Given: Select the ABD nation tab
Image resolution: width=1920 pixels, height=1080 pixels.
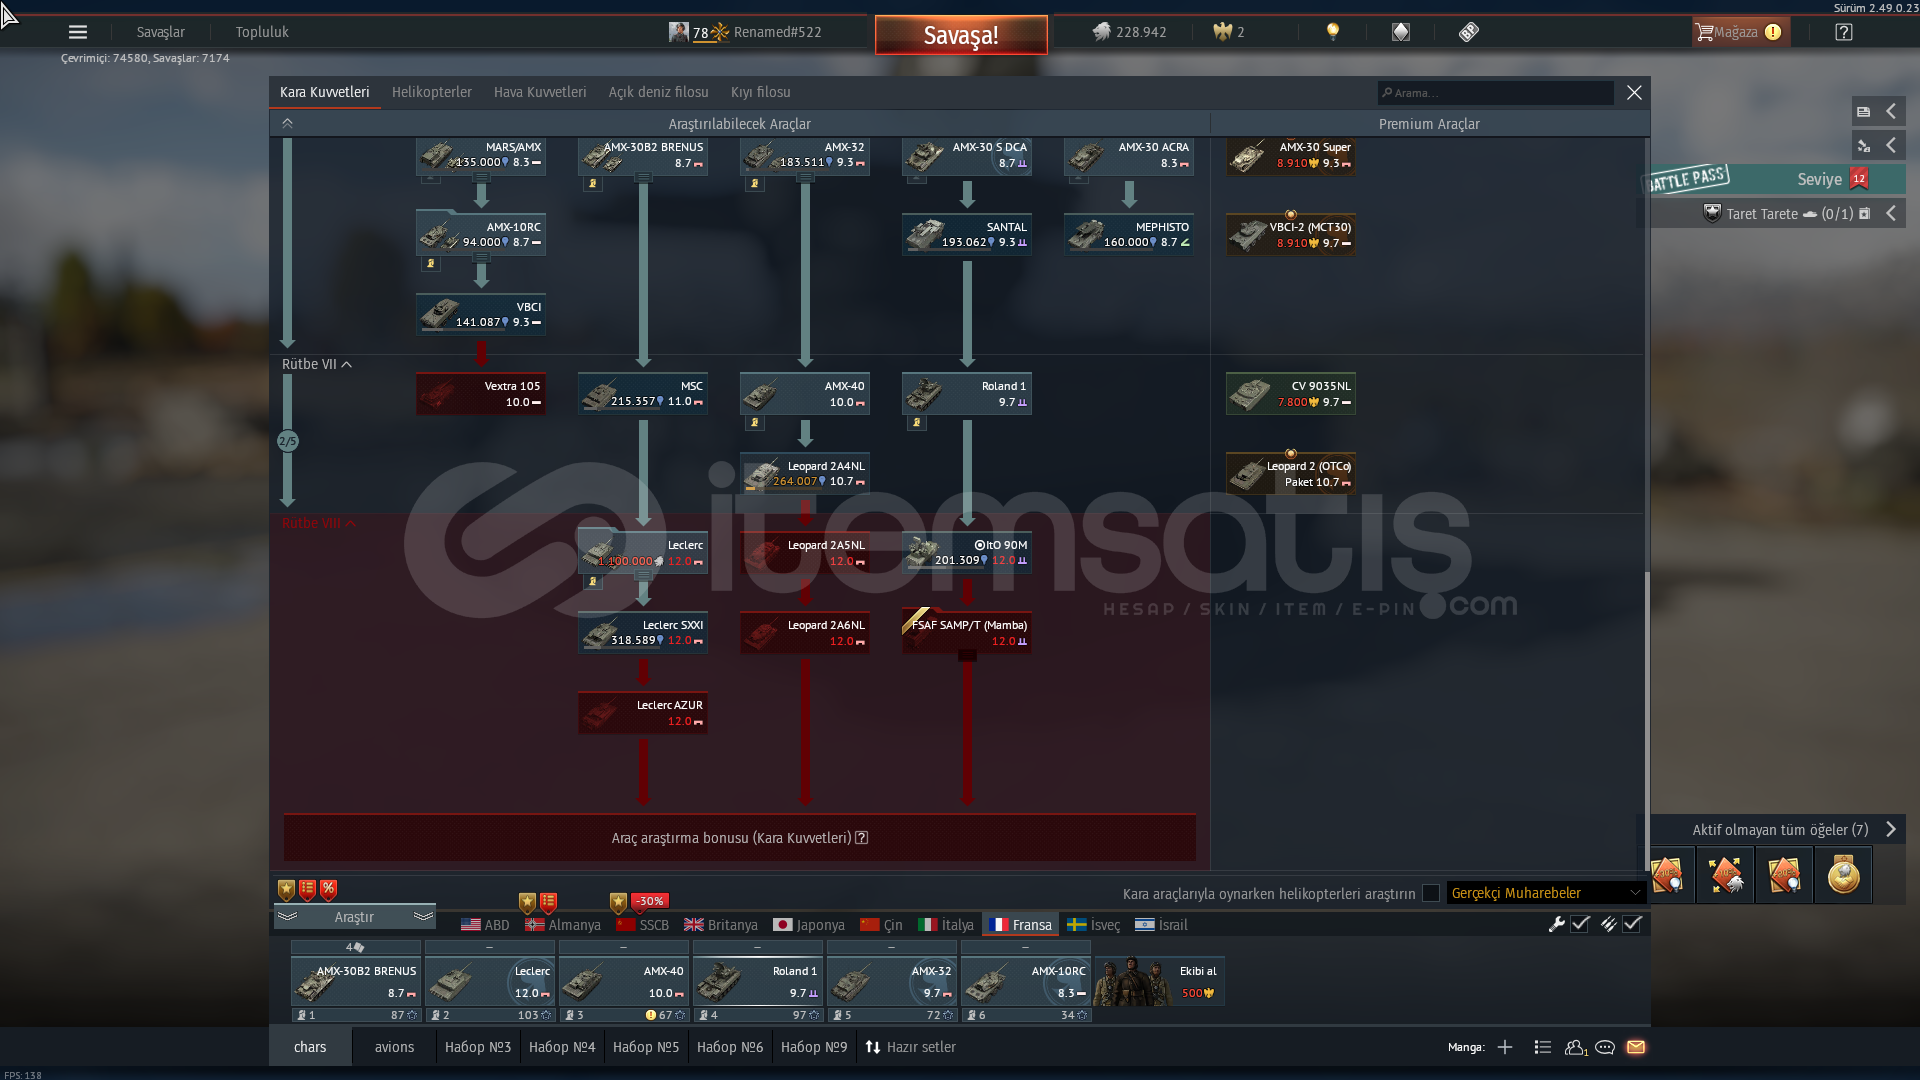Looking at the screenshot, I should (485, 925).
